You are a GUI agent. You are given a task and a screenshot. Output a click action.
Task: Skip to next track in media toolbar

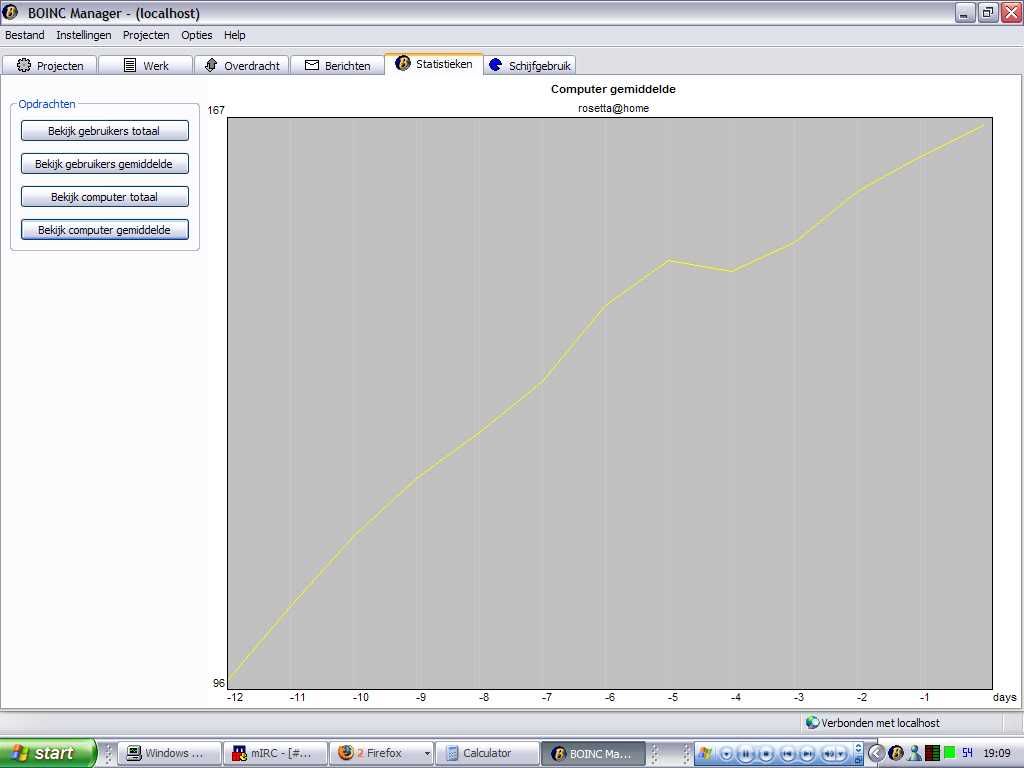click(807, 754)
